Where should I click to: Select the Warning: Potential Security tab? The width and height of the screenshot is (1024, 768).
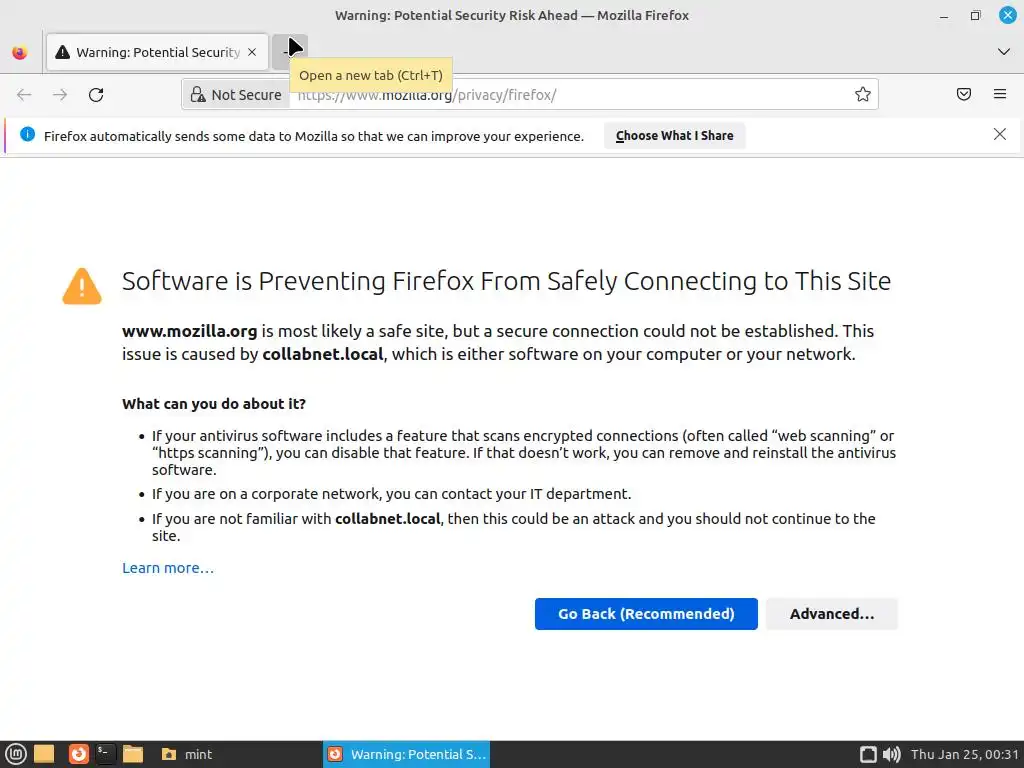[157, 52]
